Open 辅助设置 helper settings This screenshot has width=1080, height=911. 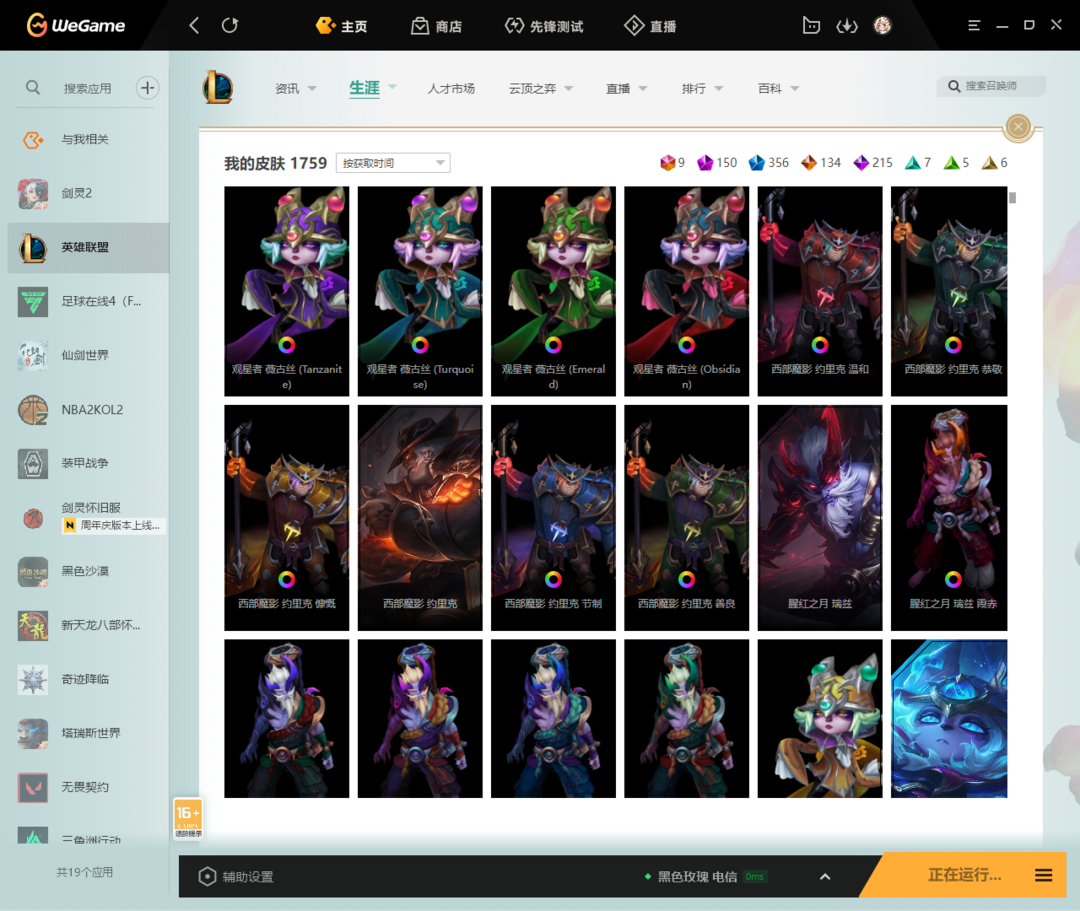pyautogui.click(x=236, y=877)
